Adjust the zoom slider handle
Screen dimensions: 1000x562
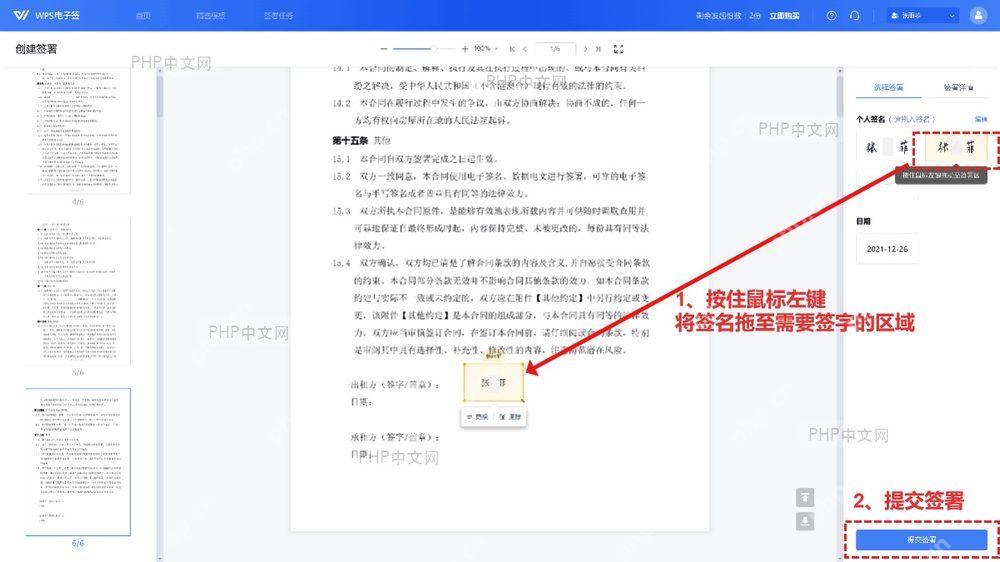click(x=433, y=49)
